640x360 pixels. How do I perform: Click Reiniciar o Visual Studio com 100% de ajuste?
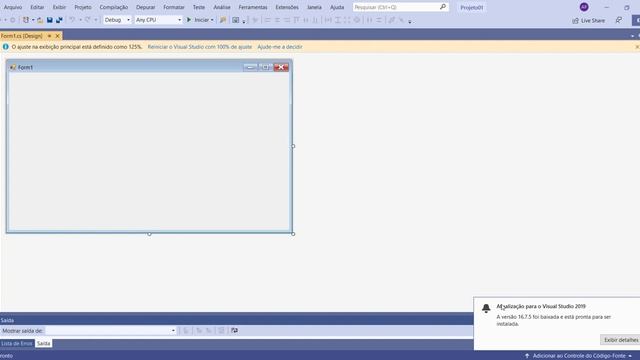point(200,47)
